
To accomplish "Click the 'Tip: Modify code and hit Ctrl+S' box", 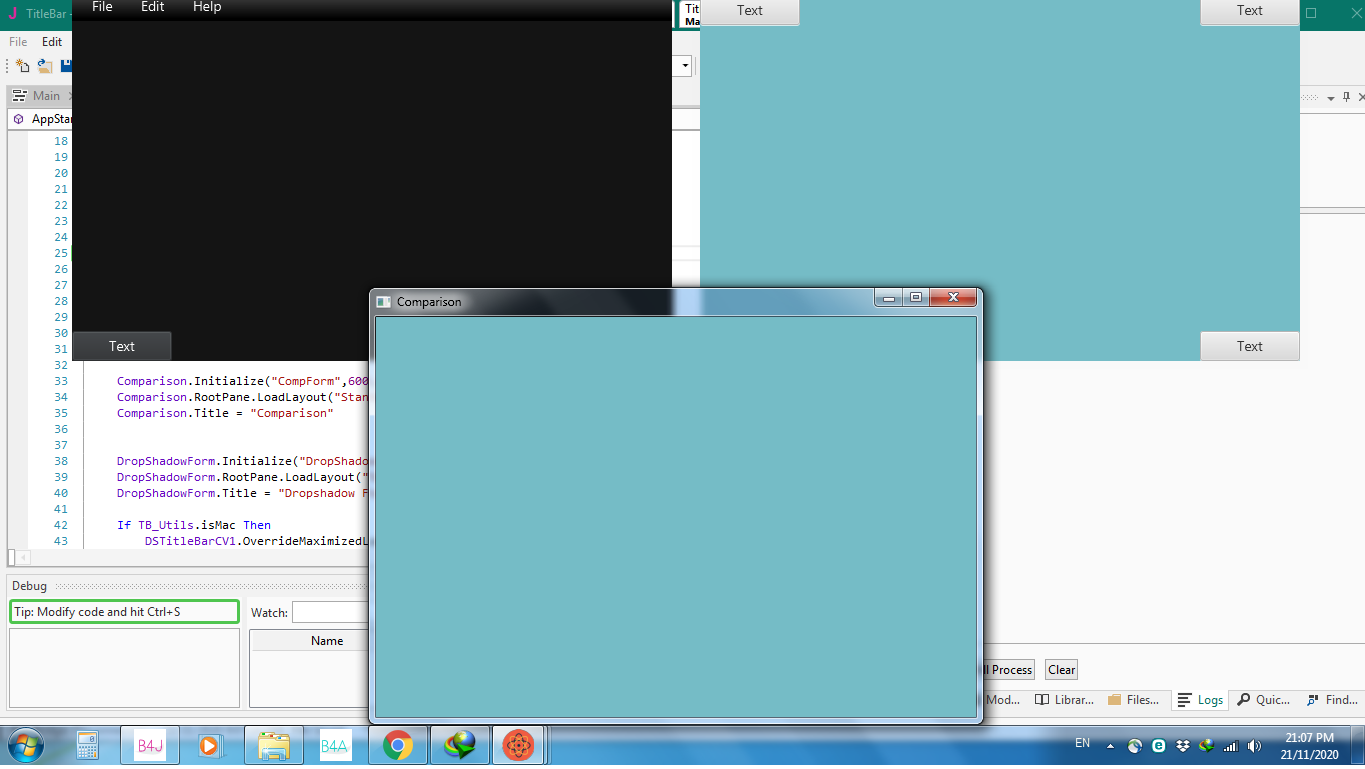I will pyautogui.click(x=125, y=612).
